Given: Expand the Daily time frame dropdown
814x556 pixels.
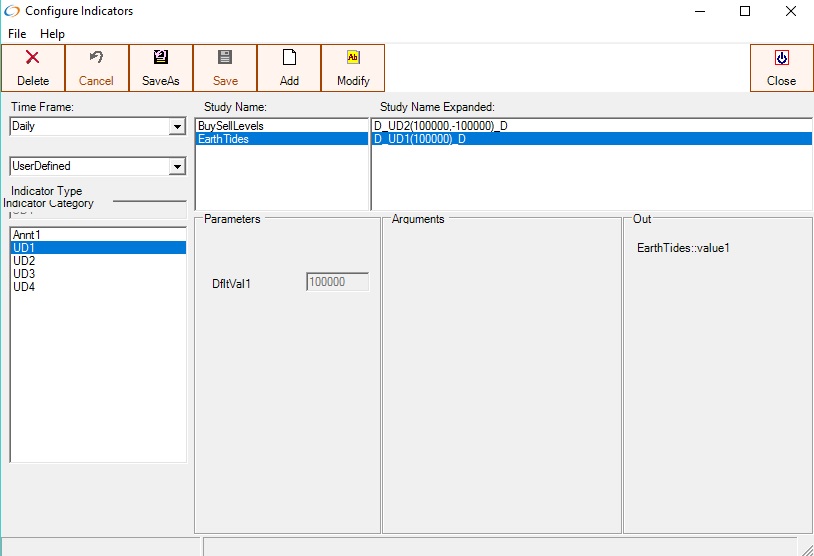Looking at the screenshot, I should 178,127.
